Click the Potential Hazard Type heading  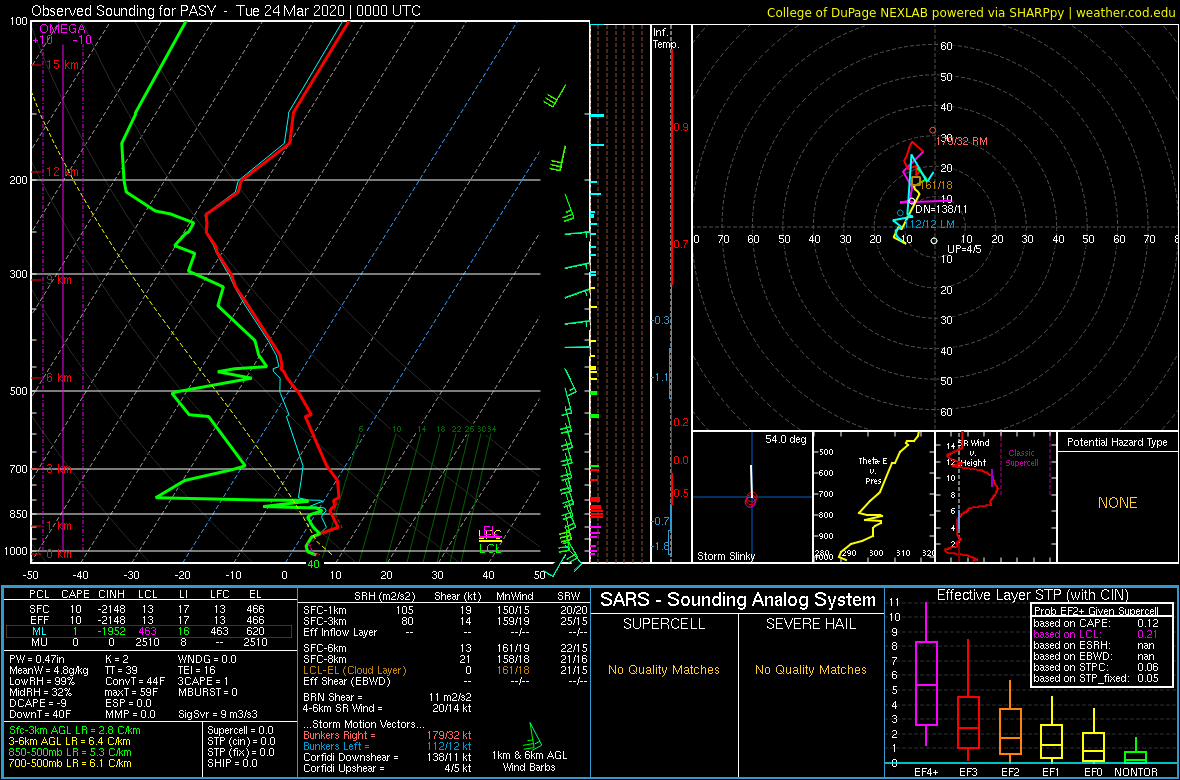[1117, 442]
